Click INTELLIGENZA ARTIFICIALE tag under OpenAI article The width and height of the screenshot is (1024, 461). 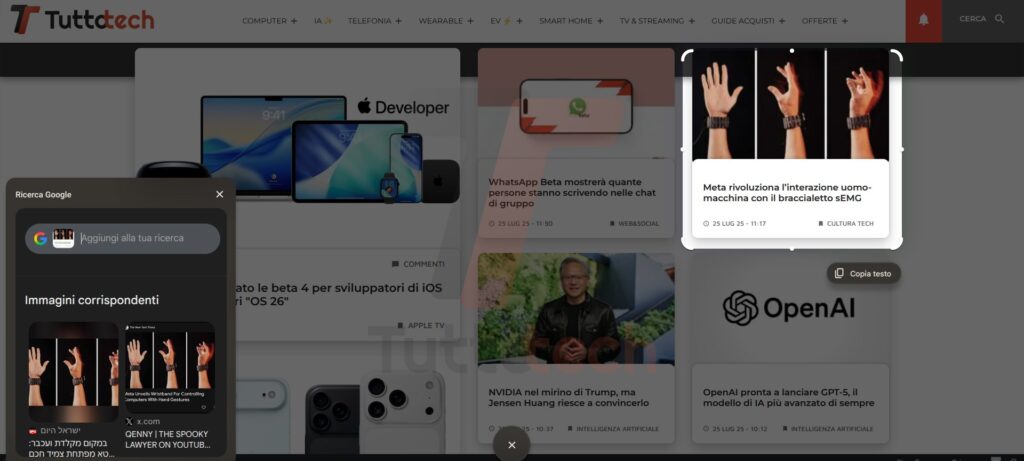point(827,429)
